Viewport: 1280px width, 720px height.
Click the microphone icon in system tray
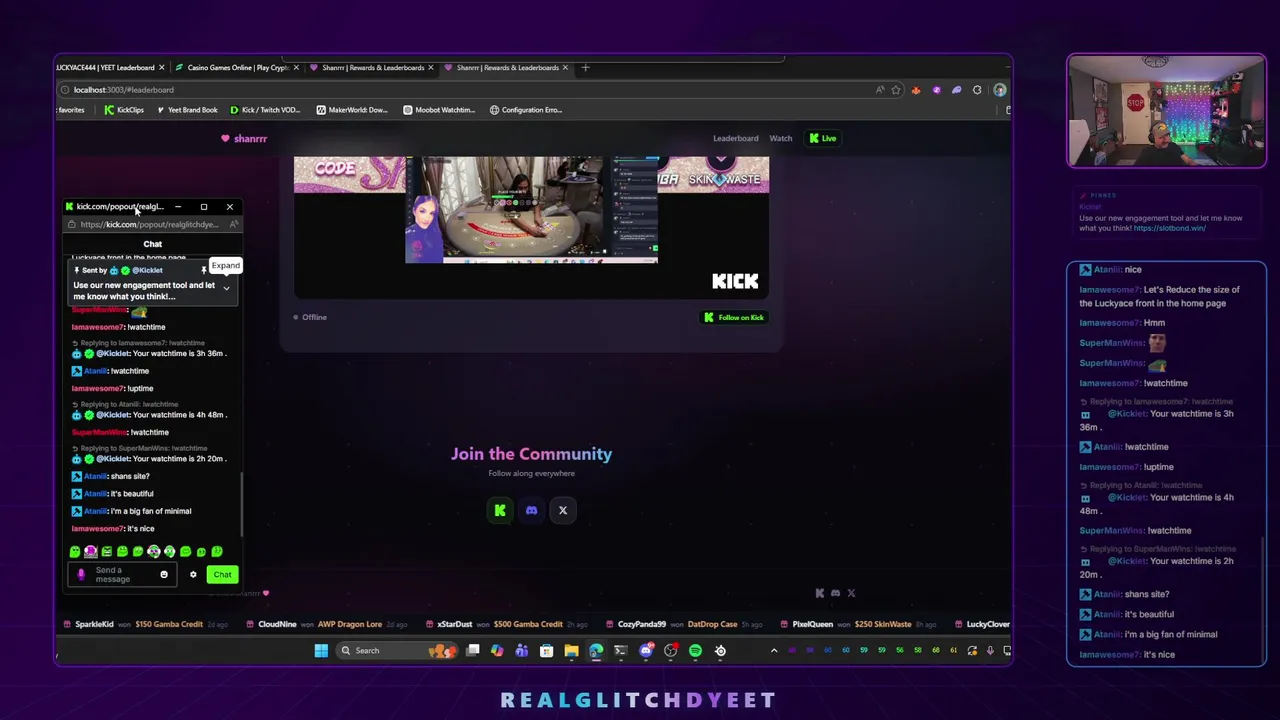(x=990, y=650)
